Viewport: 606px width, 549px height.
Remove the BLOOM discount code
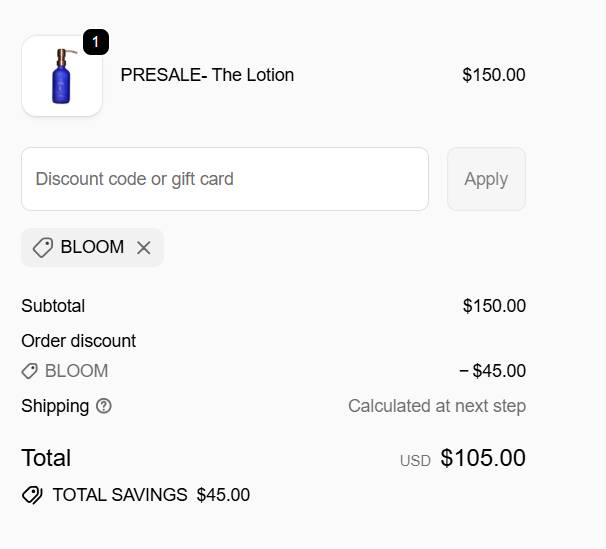pos(144,248)
